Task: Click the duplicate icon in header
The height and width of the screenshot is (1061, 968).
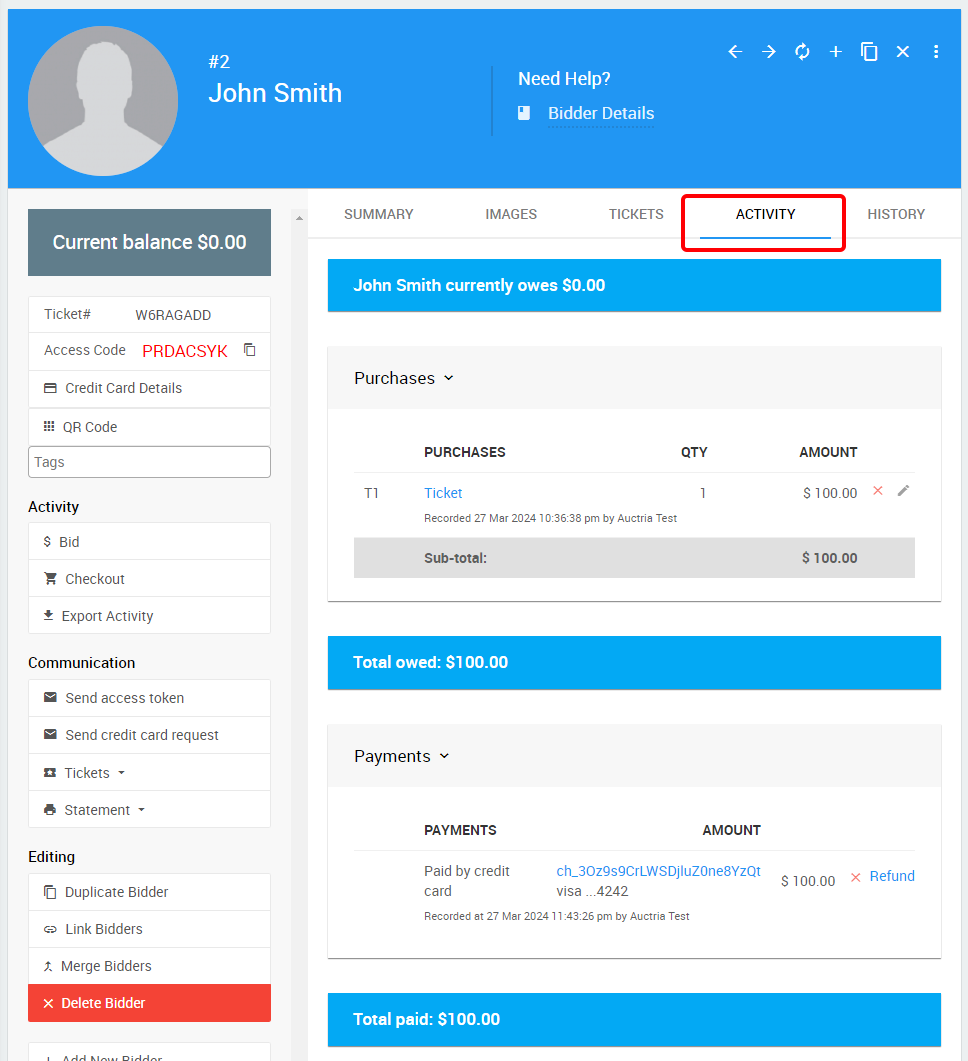Action: pyautogui.click(x=869, y=52)
